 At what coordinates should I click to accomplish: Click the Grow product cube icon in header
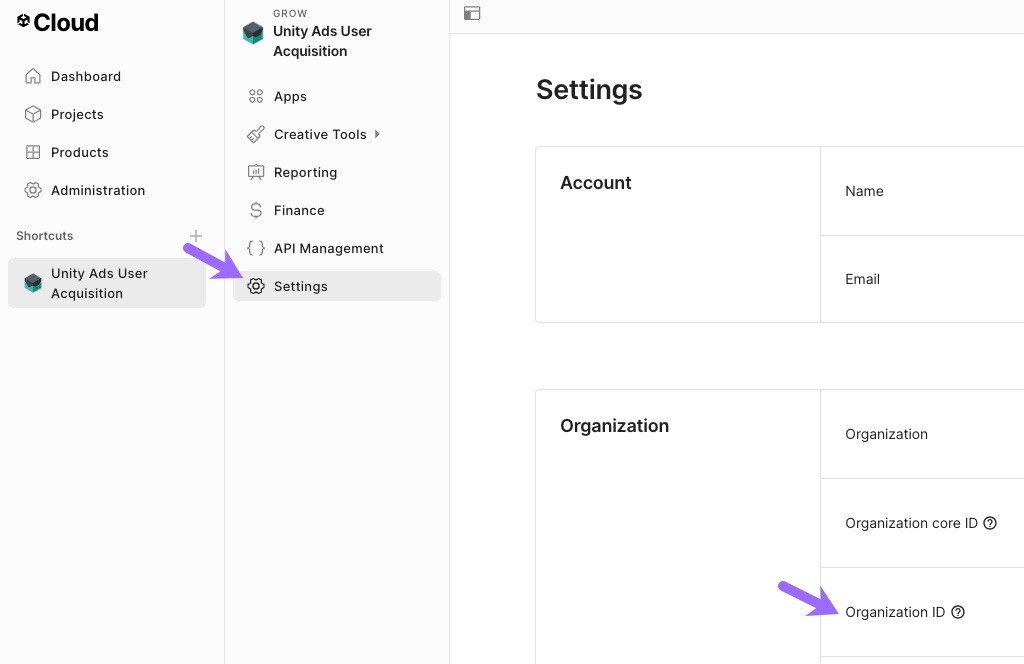(x=253, y=33)
